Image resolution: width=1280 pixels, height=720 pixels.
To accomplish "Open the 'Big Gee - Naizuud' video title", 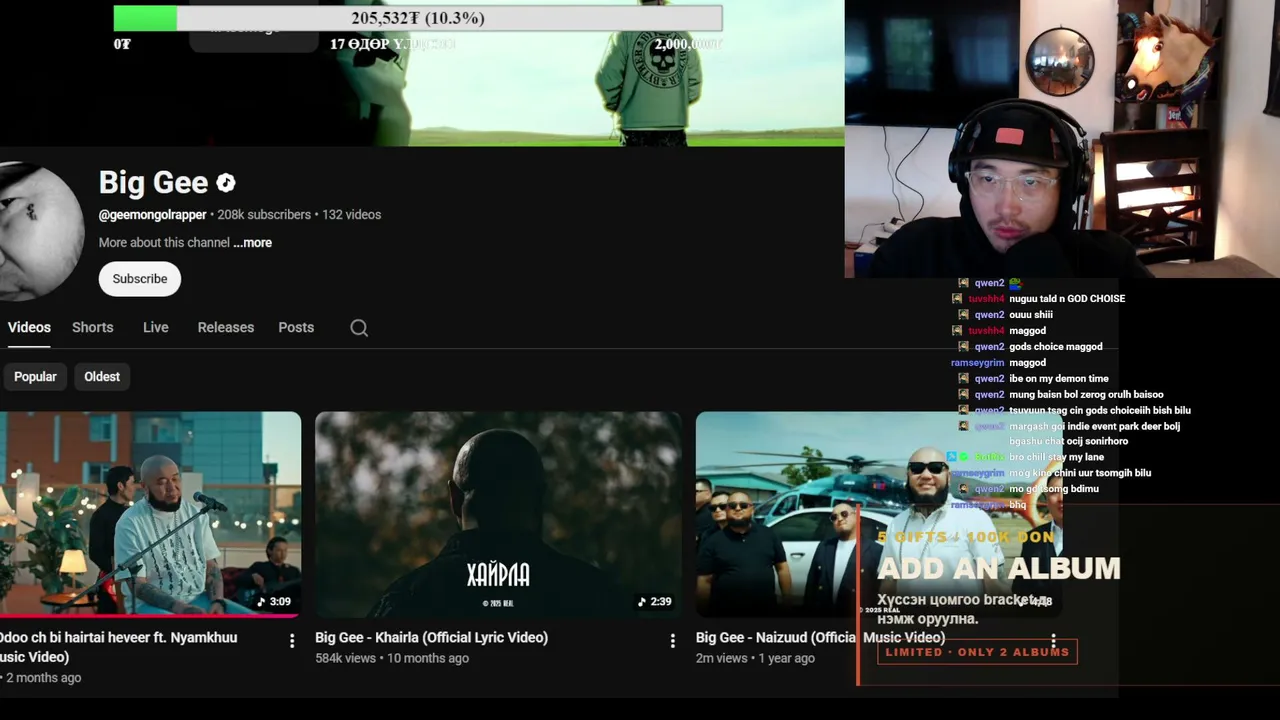I will (x=820, y=637).
